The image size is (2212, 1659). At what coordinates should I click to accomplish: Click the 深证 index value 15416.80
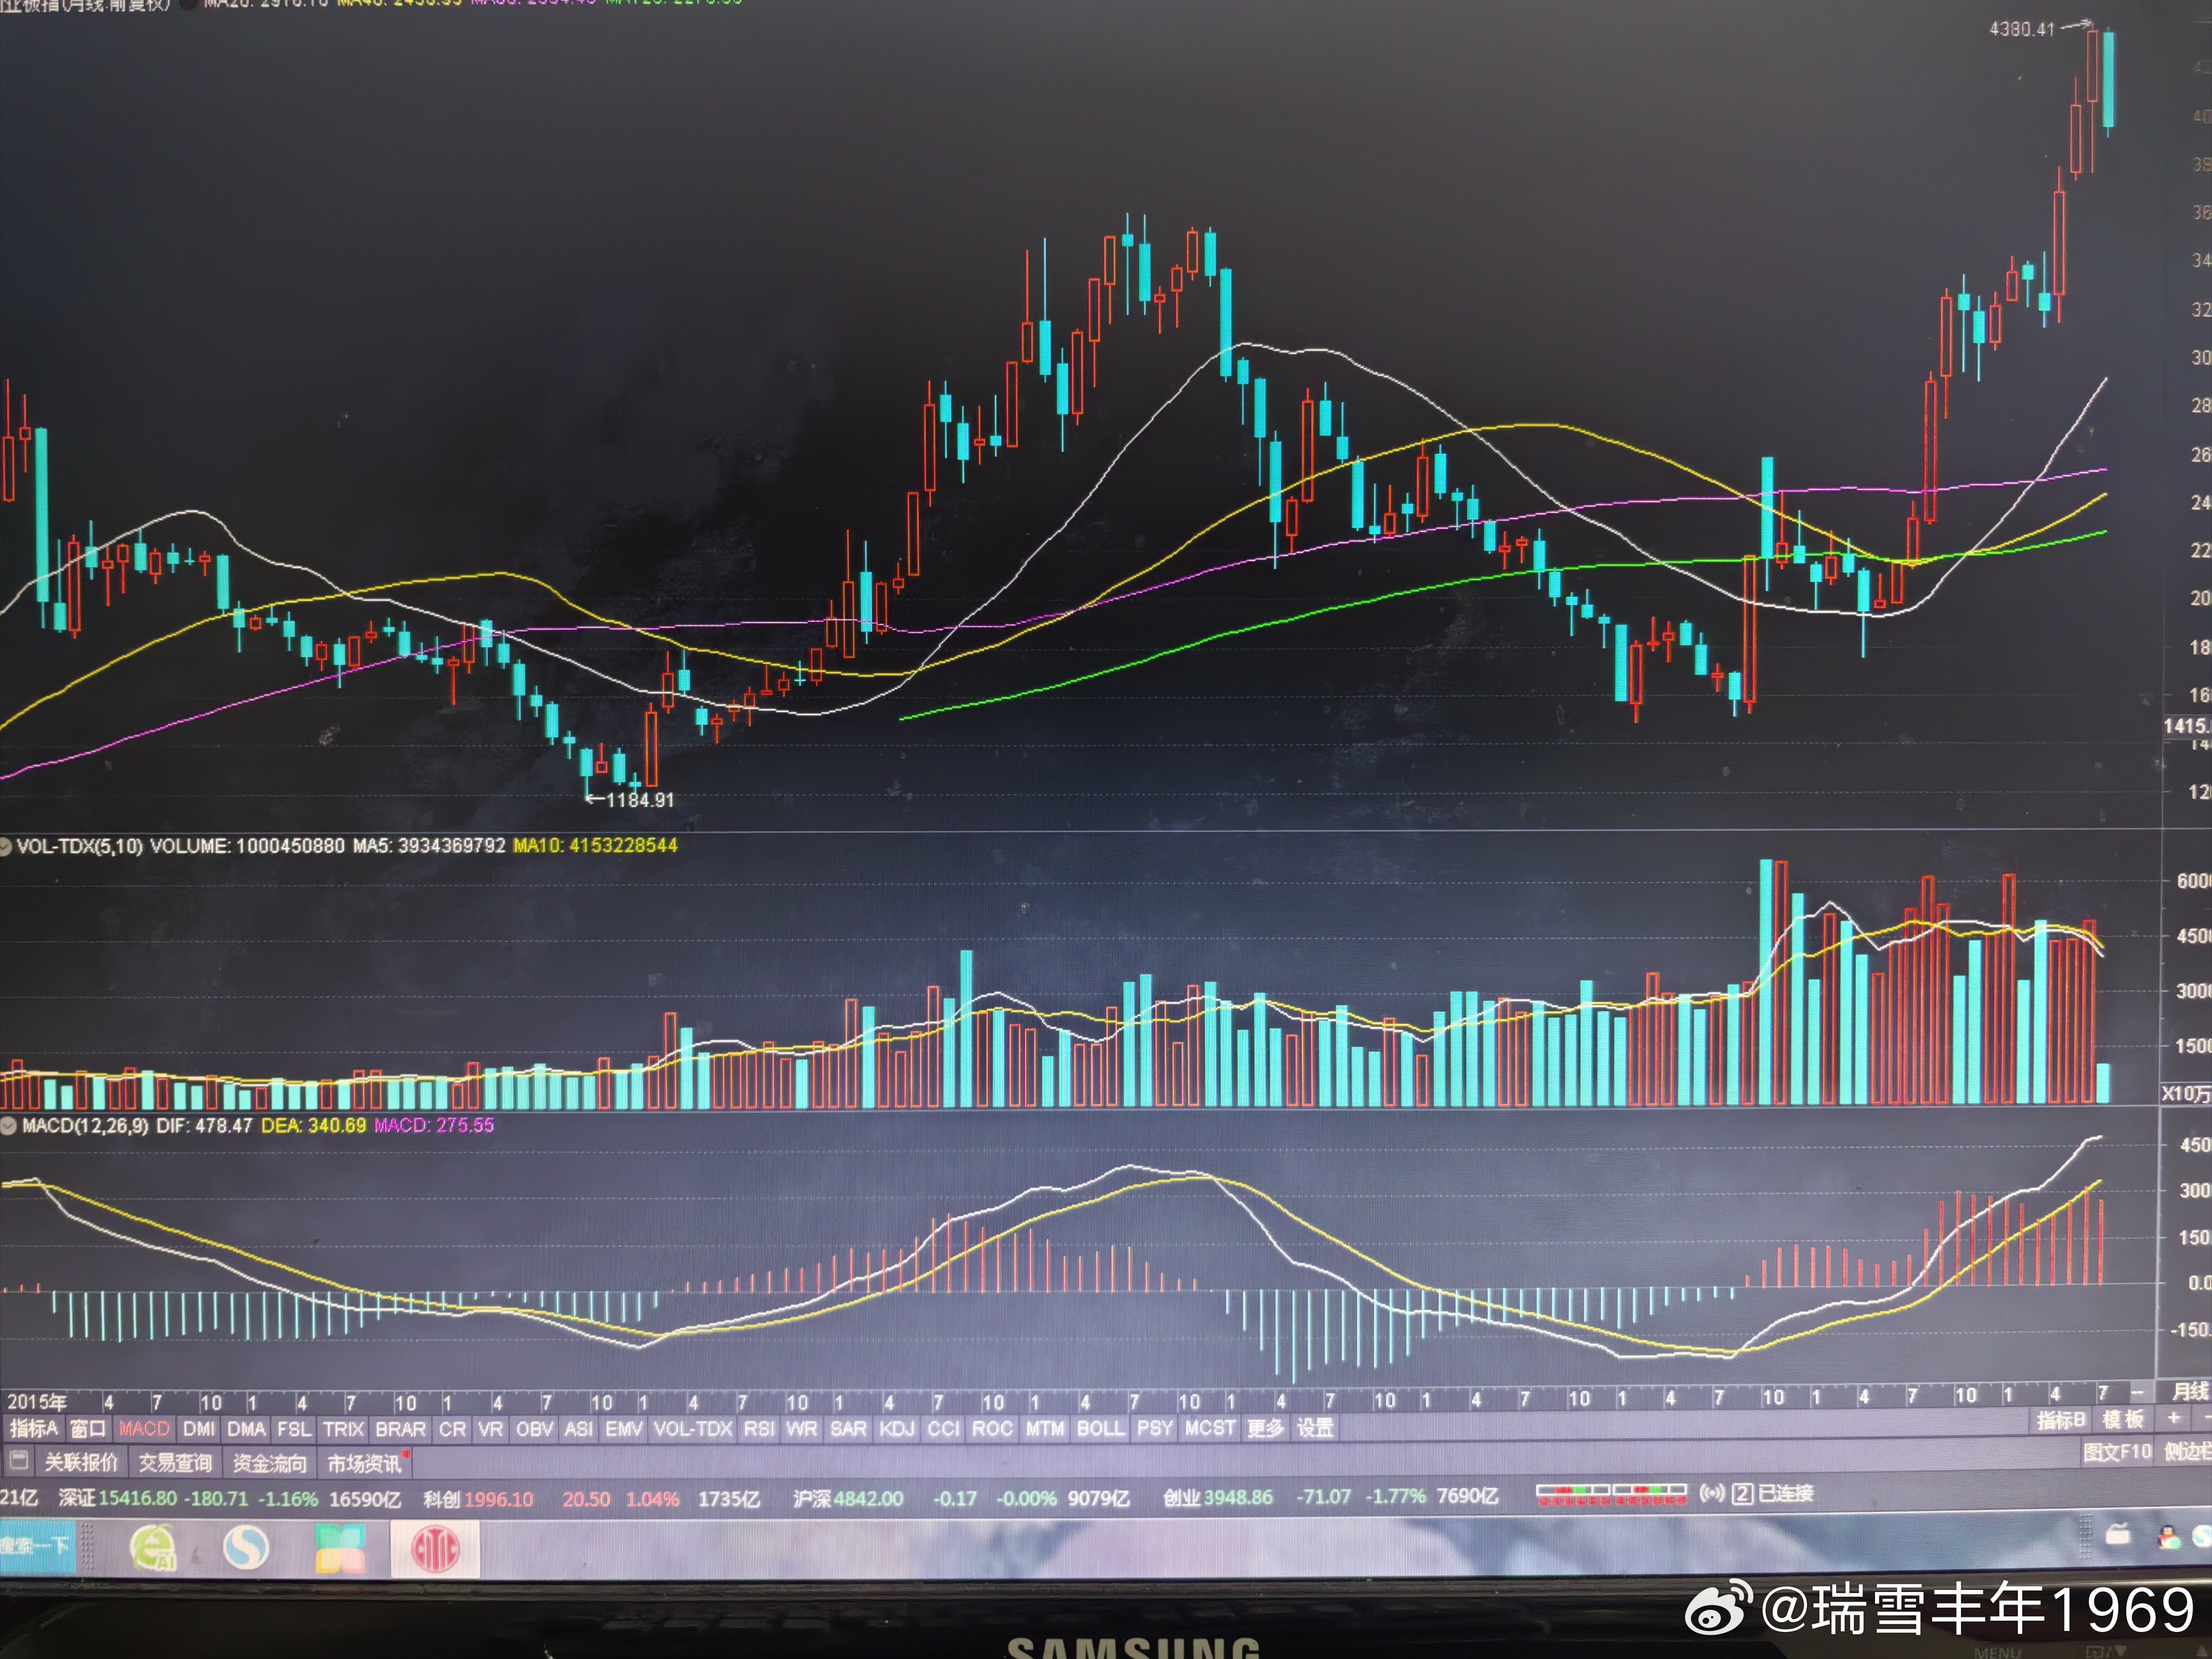pos(138,1499)
